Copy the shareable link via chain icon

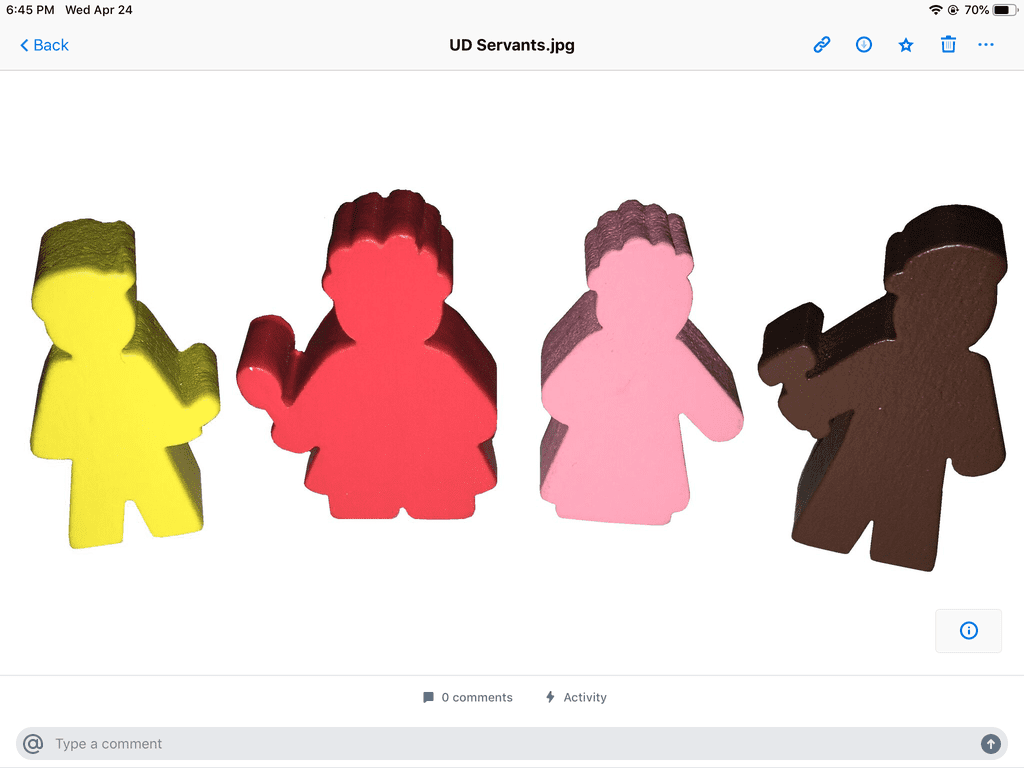tap(822, 45)
